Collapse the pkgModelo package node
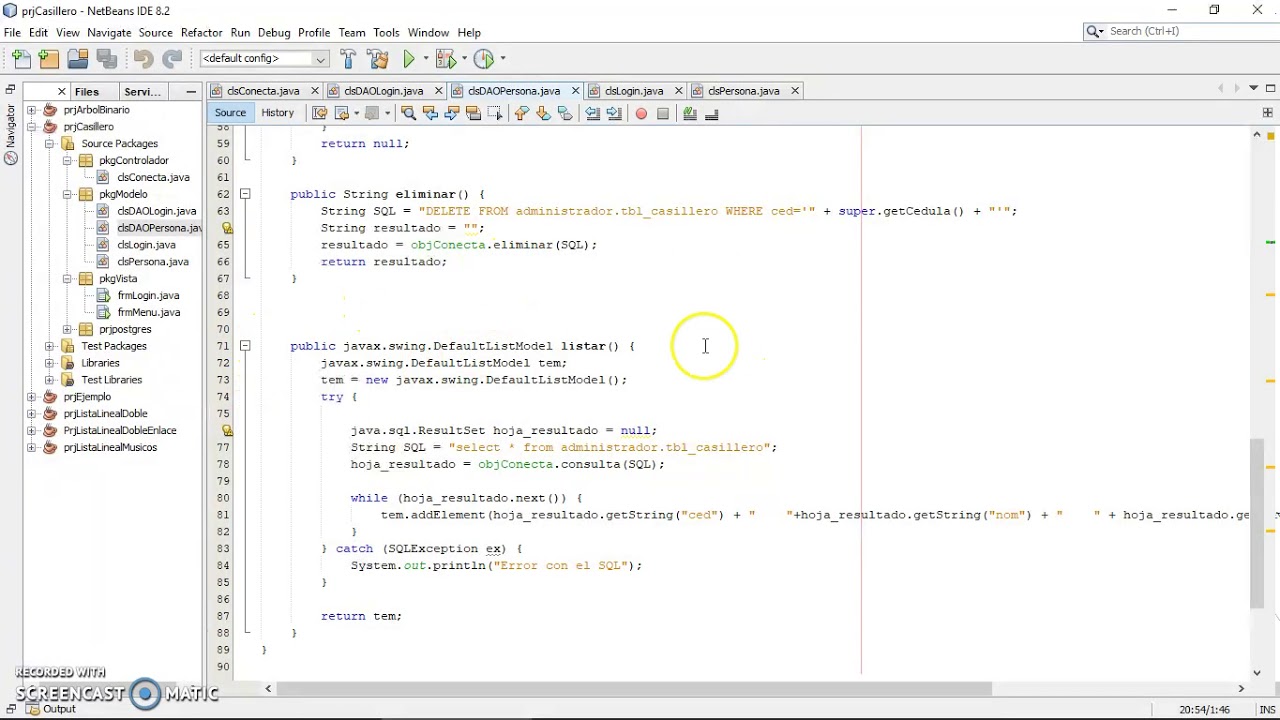Screen dimensions: 1280x720 tap(67, 194)
